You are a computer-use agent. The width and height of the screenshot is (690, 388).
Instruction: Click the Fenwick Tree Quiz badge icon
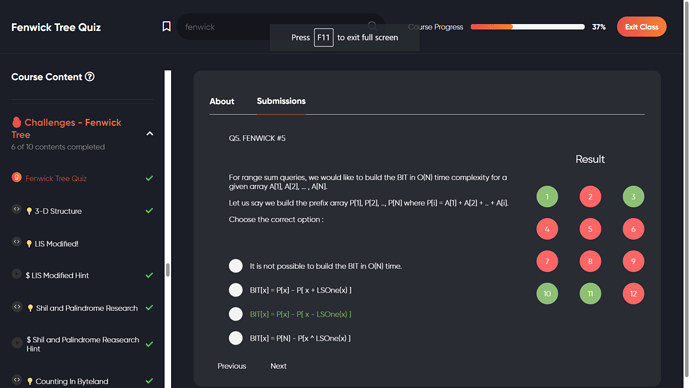tap(16, 177)
